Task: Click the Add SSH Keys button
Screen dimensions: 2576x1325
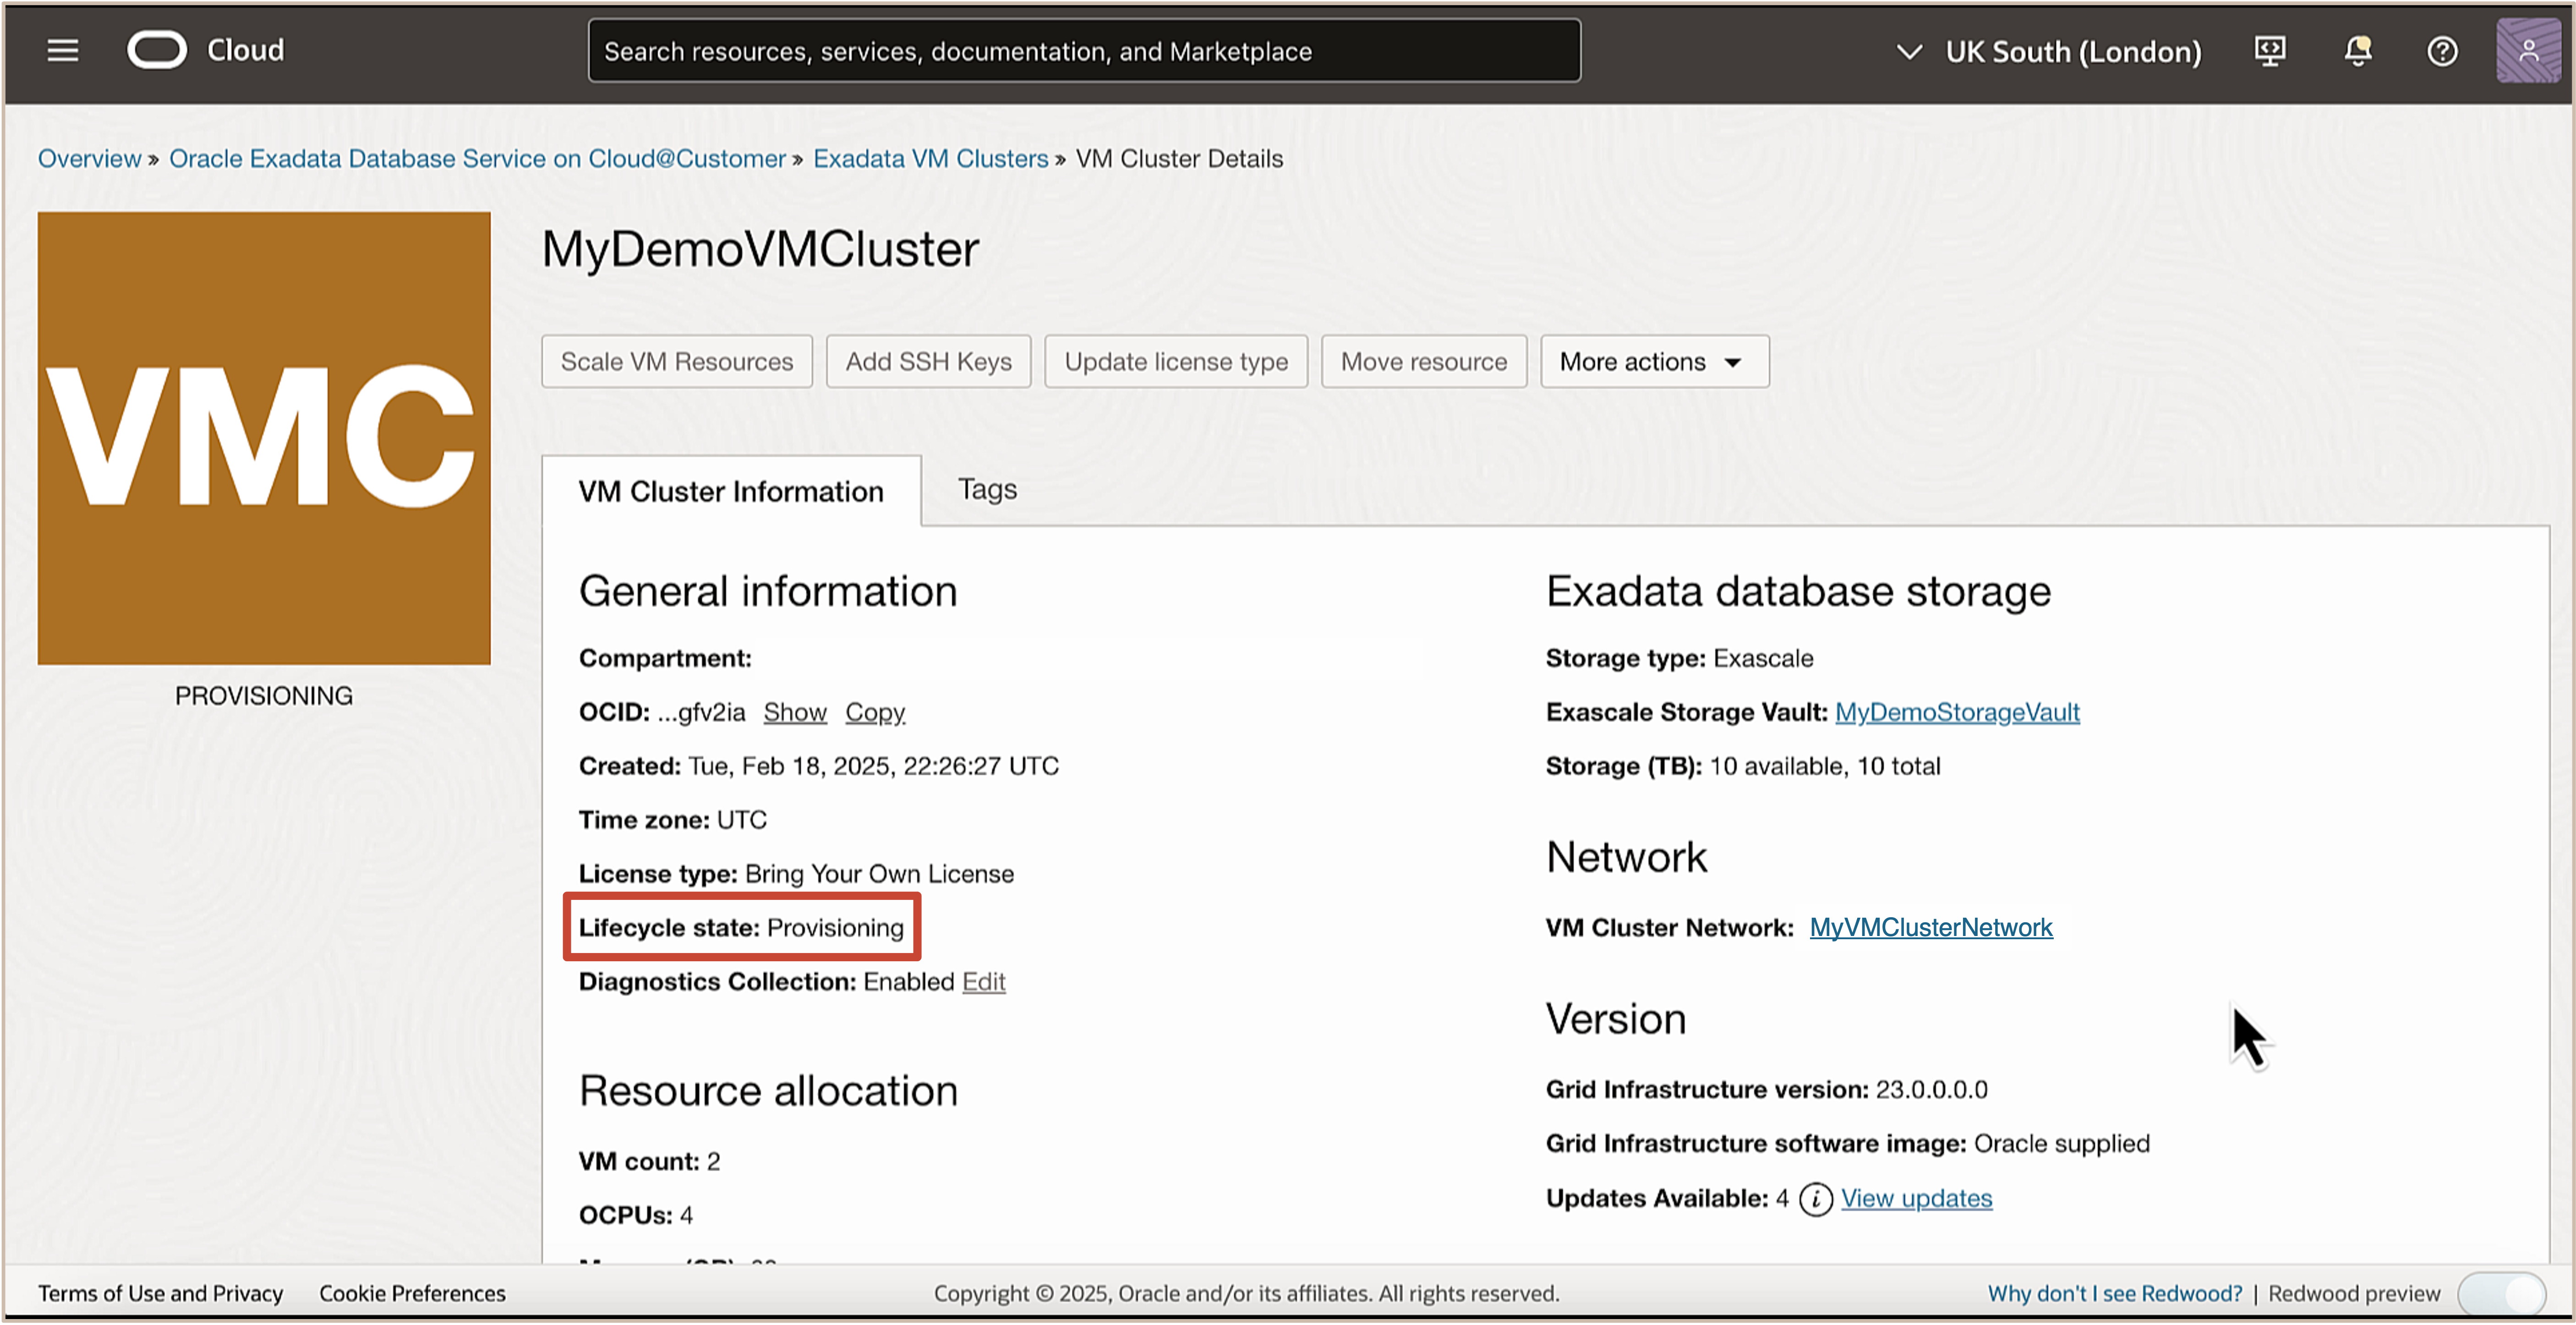Action: (x=928, y=362)
